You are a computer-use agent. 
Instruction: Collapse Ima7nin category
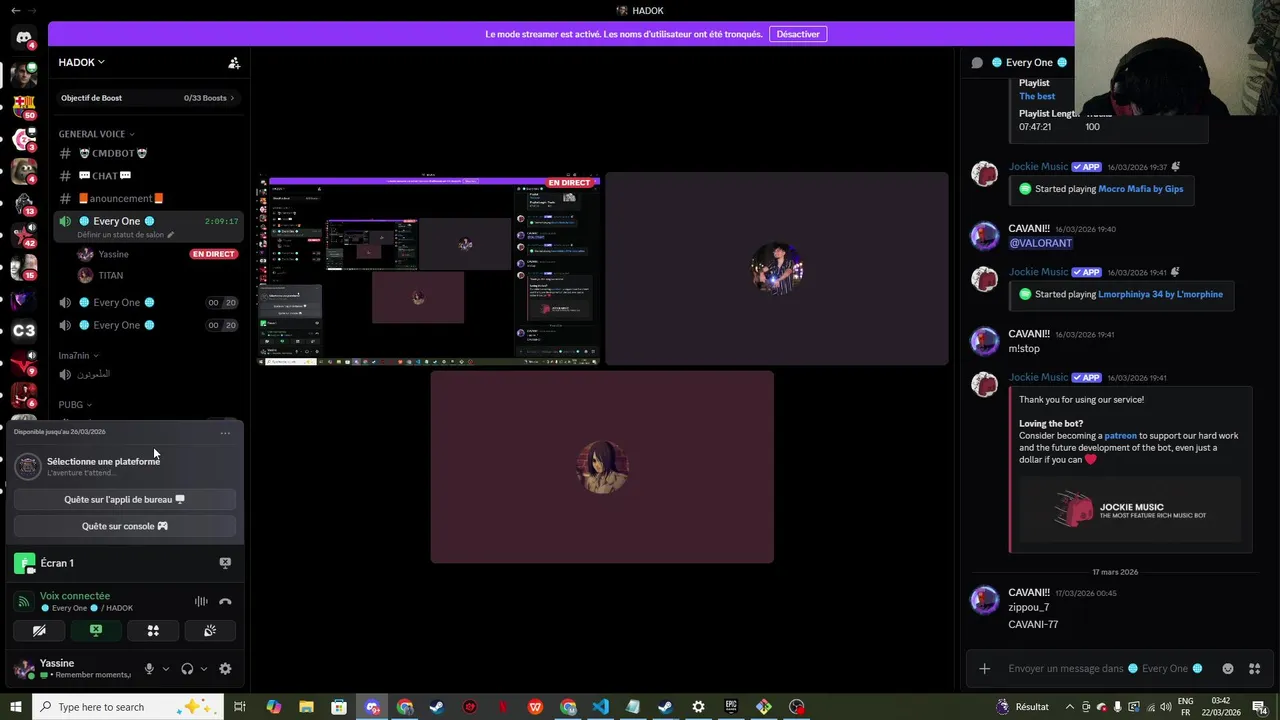point(78,356)
